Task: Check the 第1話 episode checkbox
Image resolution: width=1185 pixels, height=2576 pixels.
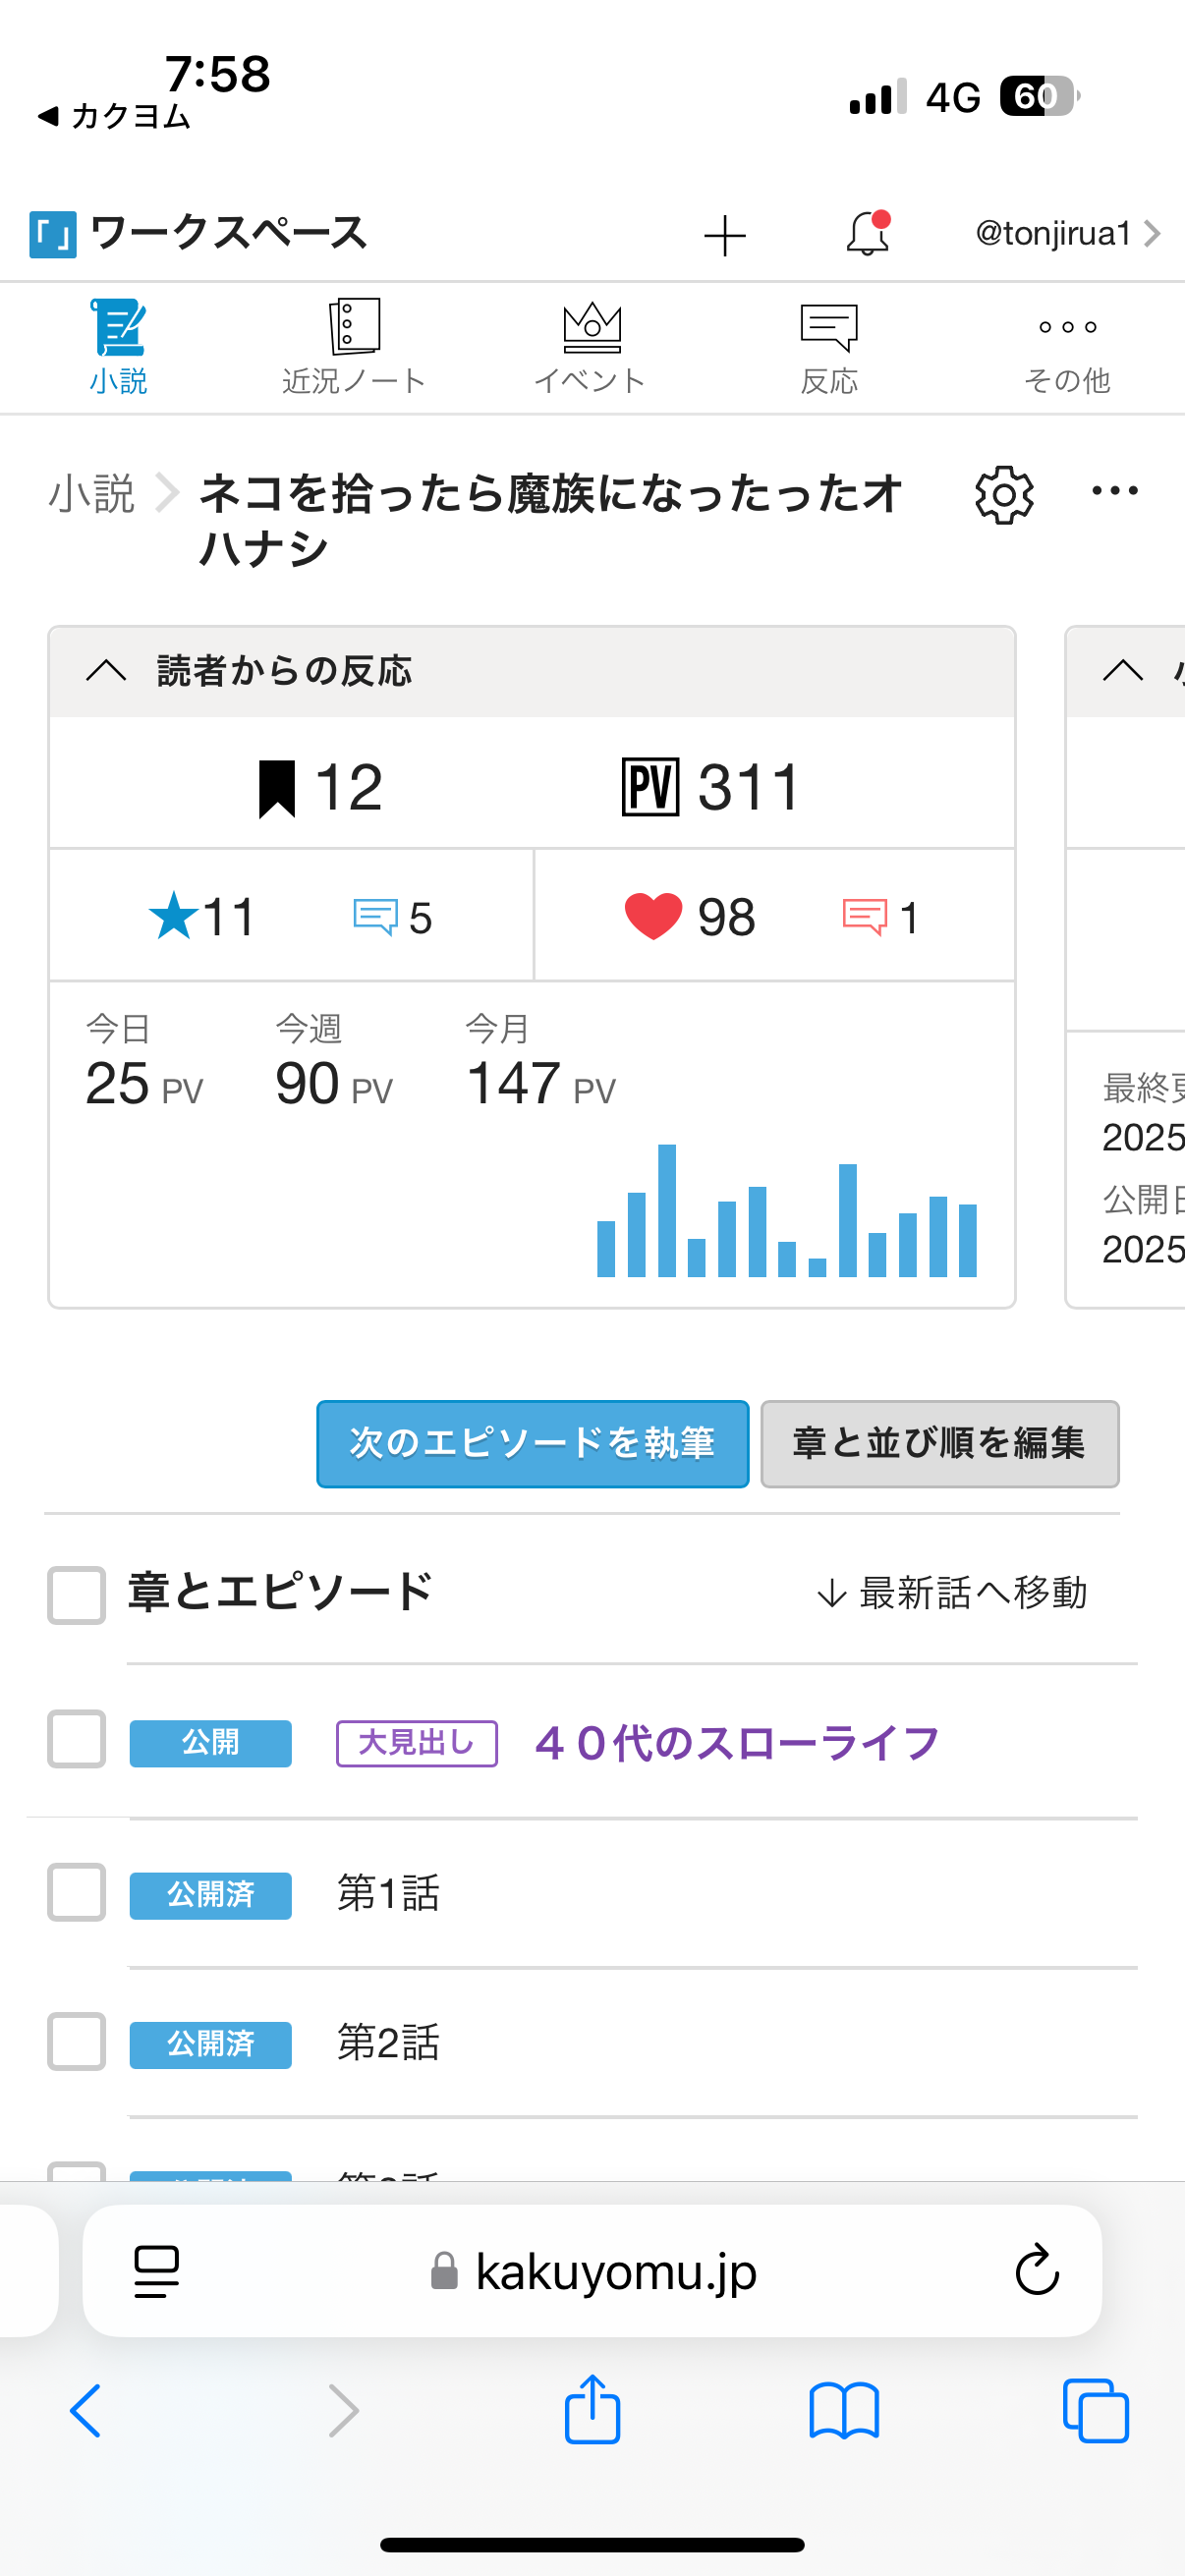Action: [x=76, y=1892]
